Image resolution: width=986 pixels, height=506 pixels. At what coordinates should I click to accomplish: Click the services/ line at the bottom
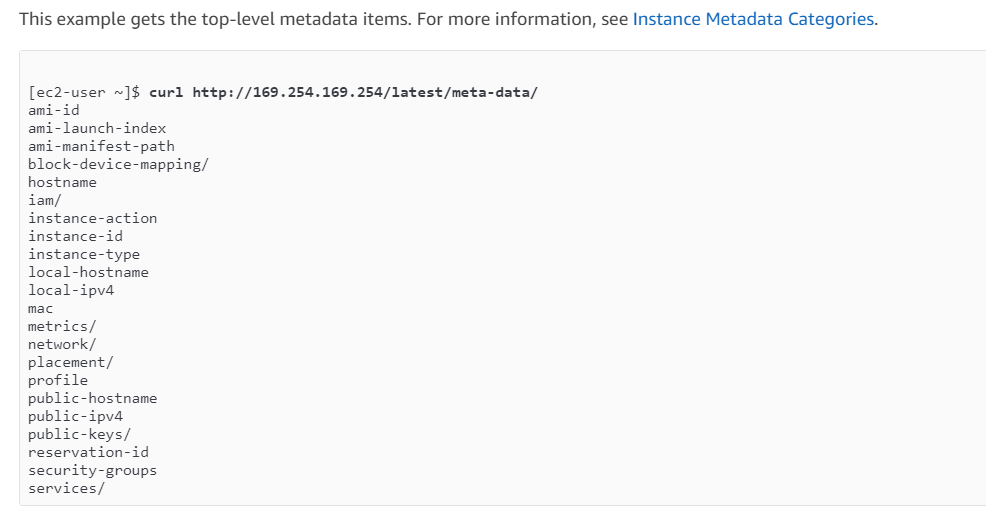click(66, 488)
